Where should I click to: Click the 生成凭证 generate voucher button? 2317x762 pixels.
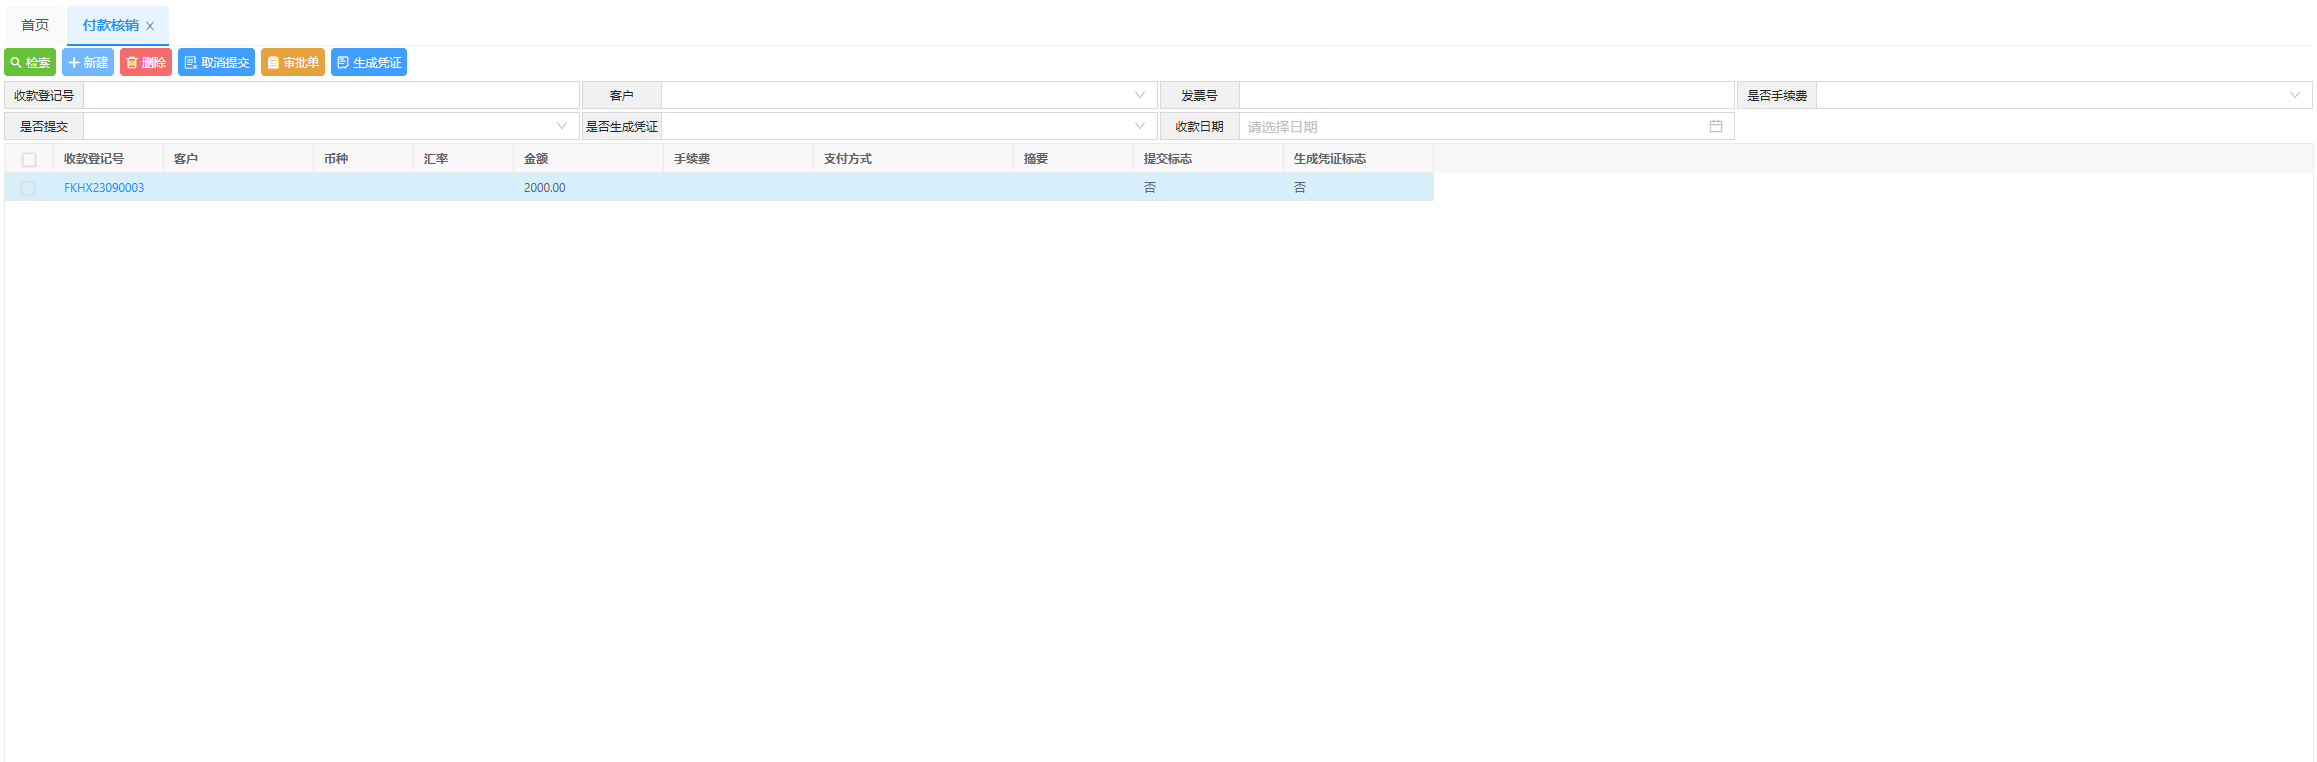369,62
